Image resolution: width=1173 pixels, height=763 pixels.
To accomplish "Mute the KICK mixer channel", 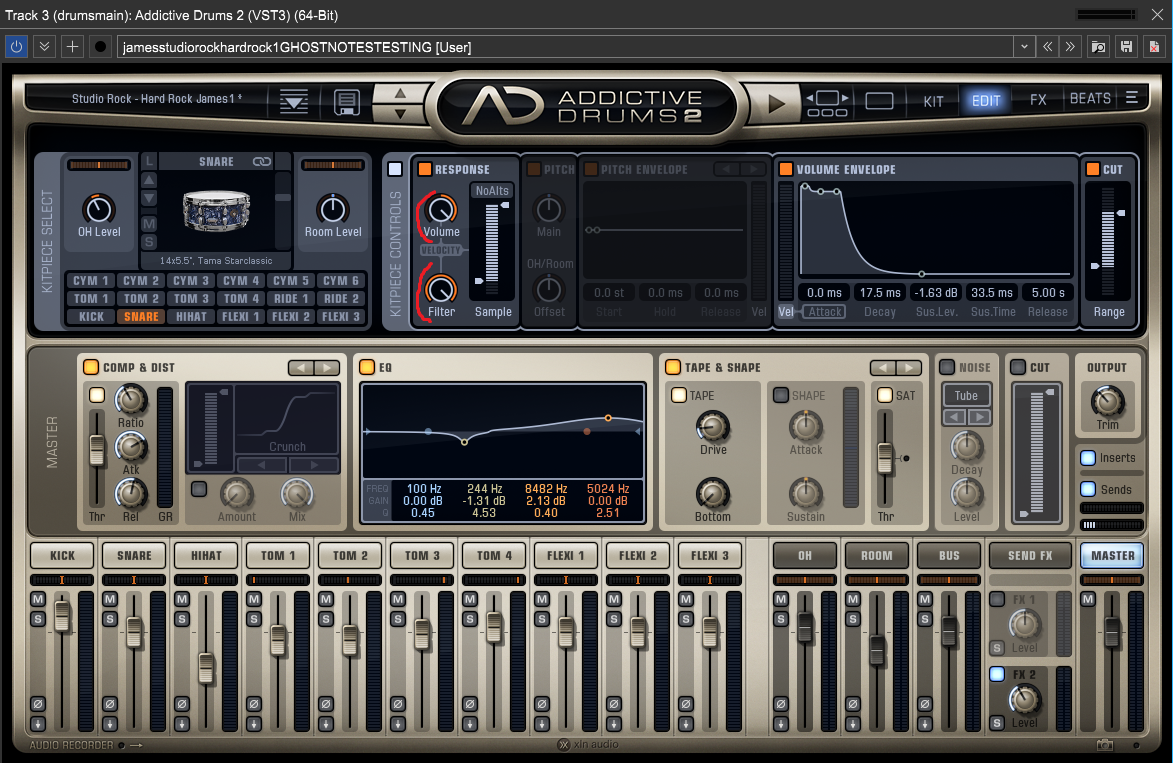I will (x=37, y=599).
